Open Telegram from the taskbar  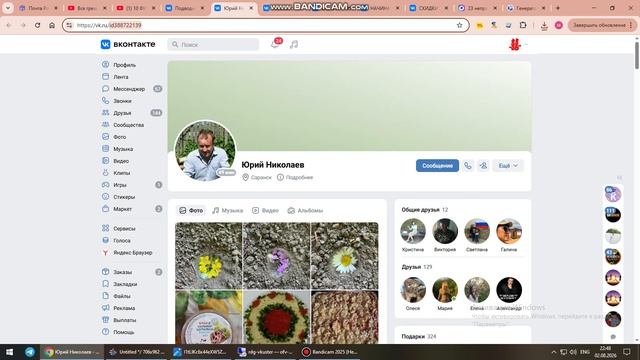[x=30, y=352]
